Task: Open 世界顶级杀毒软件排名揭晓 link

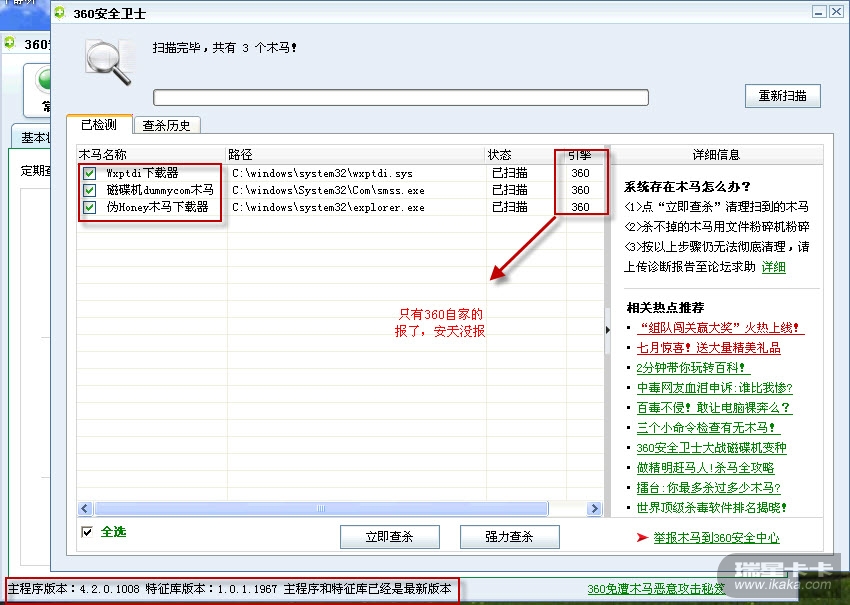Action: click(x=711, y=507)
